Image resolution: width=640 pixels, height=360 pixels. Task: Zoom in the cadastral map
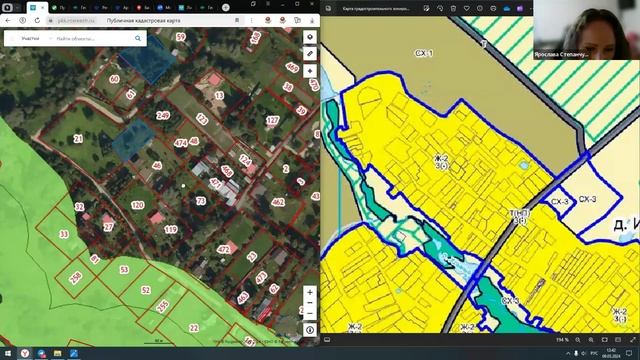pyautogui.click(x=310, y=292)
